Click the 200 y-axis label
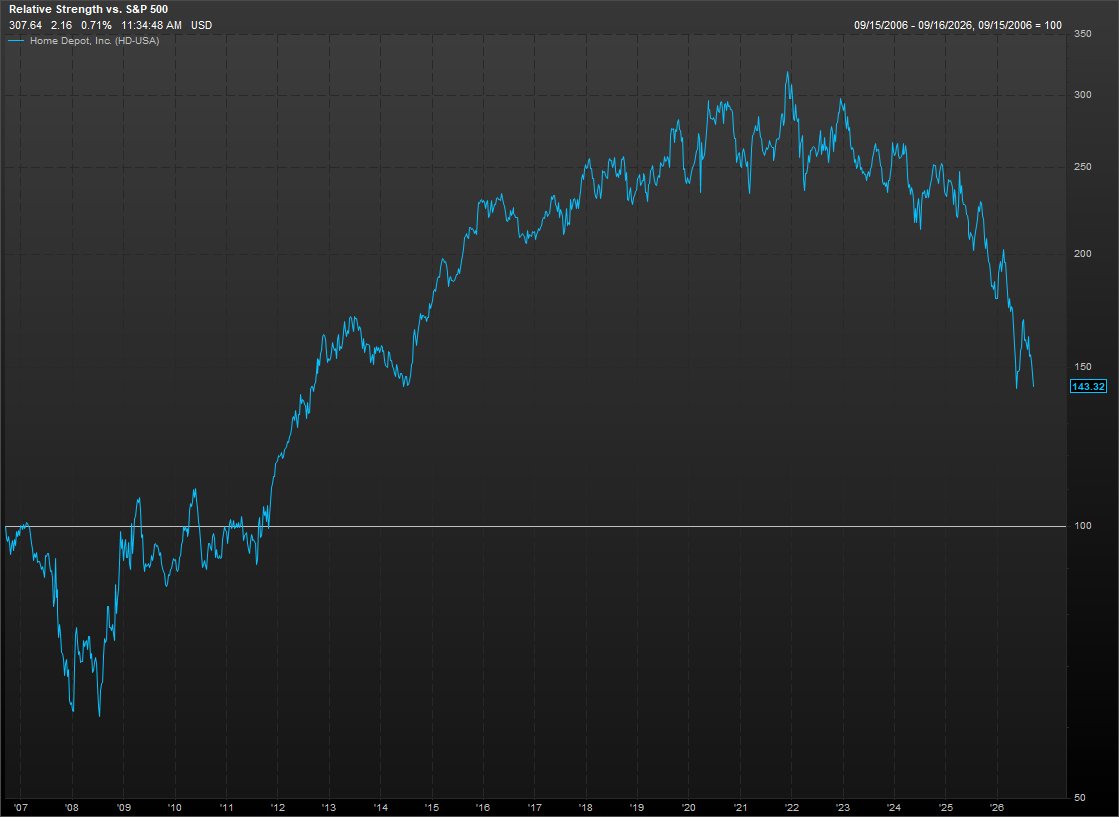This screenshot has height=817, width=1119. (x=1083, y=254)
